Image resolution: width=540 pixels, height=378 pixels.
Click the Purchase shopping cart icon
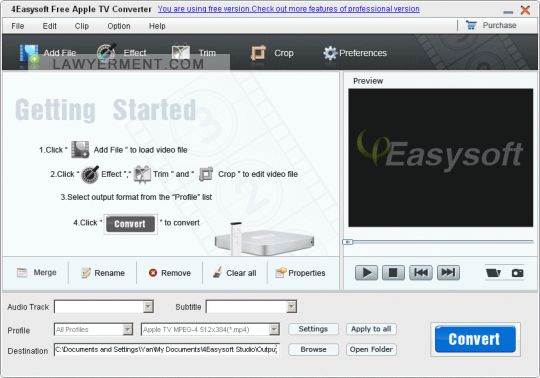pos(471,25)
